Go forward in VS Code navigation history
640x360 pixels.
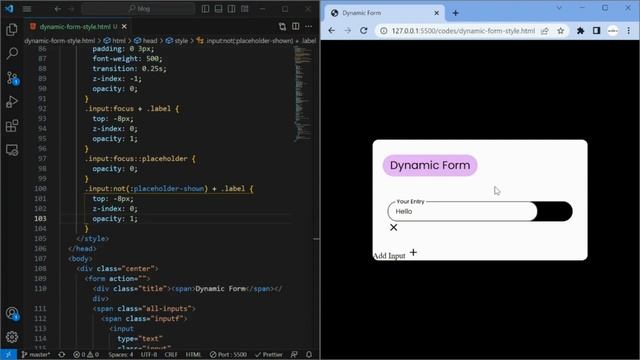point(71,9)
